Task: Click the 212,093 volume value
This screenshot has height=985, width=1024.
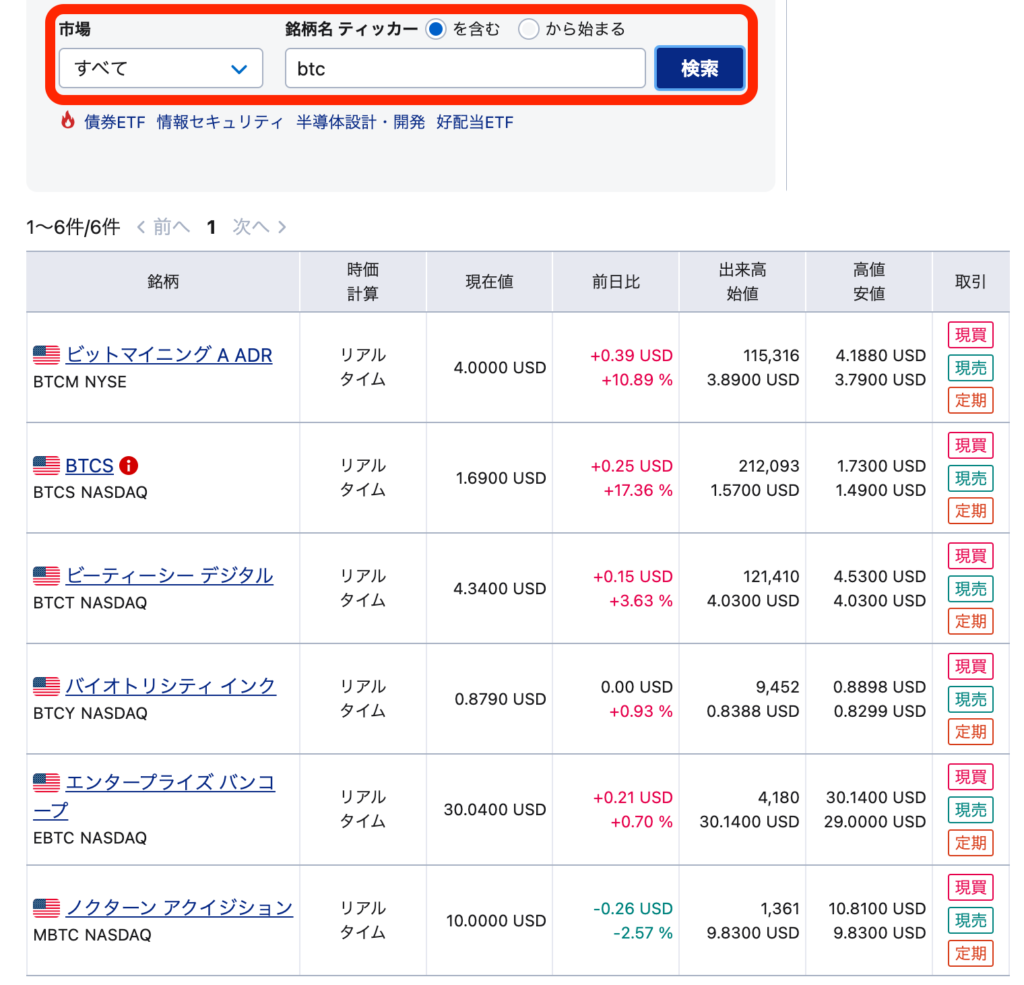Action: click(x=769, y=466)
